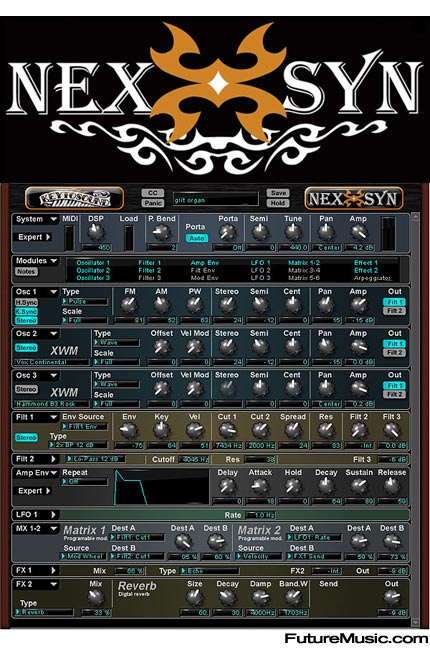
Task: Adjust the FX 2 Mix knob
Action: (x=96, y=597)
